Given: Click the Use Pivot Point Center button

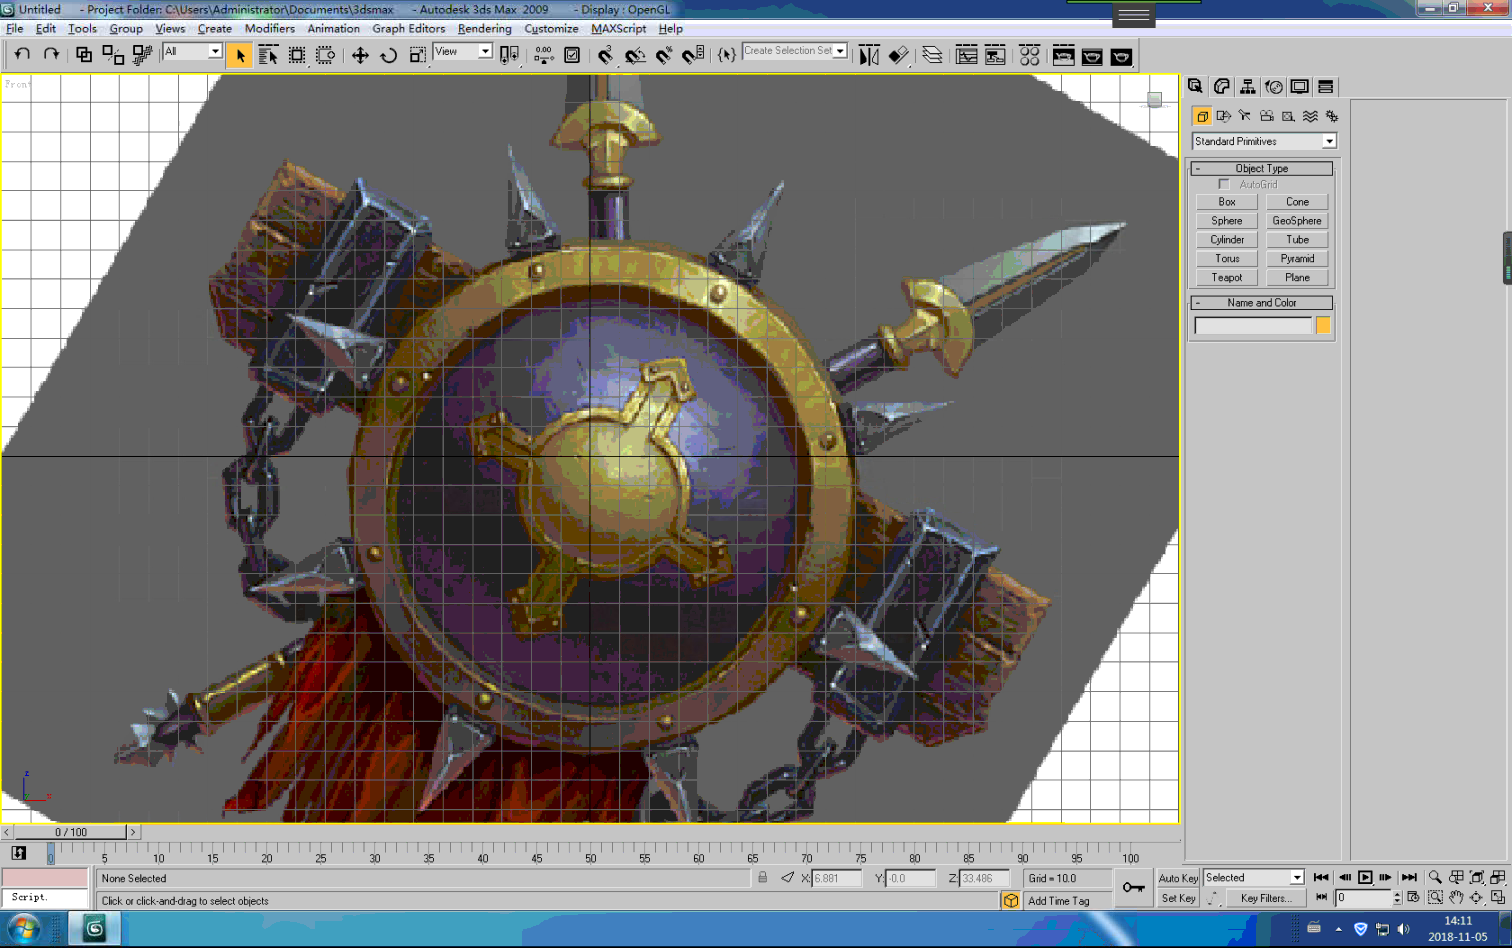Looking at the screenshot, I should tap(510, 55).
